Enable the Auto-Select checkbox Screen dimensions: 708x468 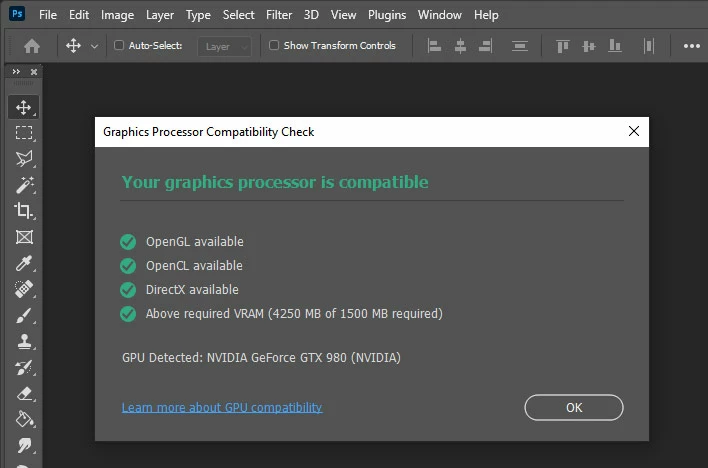coord(119,45)
